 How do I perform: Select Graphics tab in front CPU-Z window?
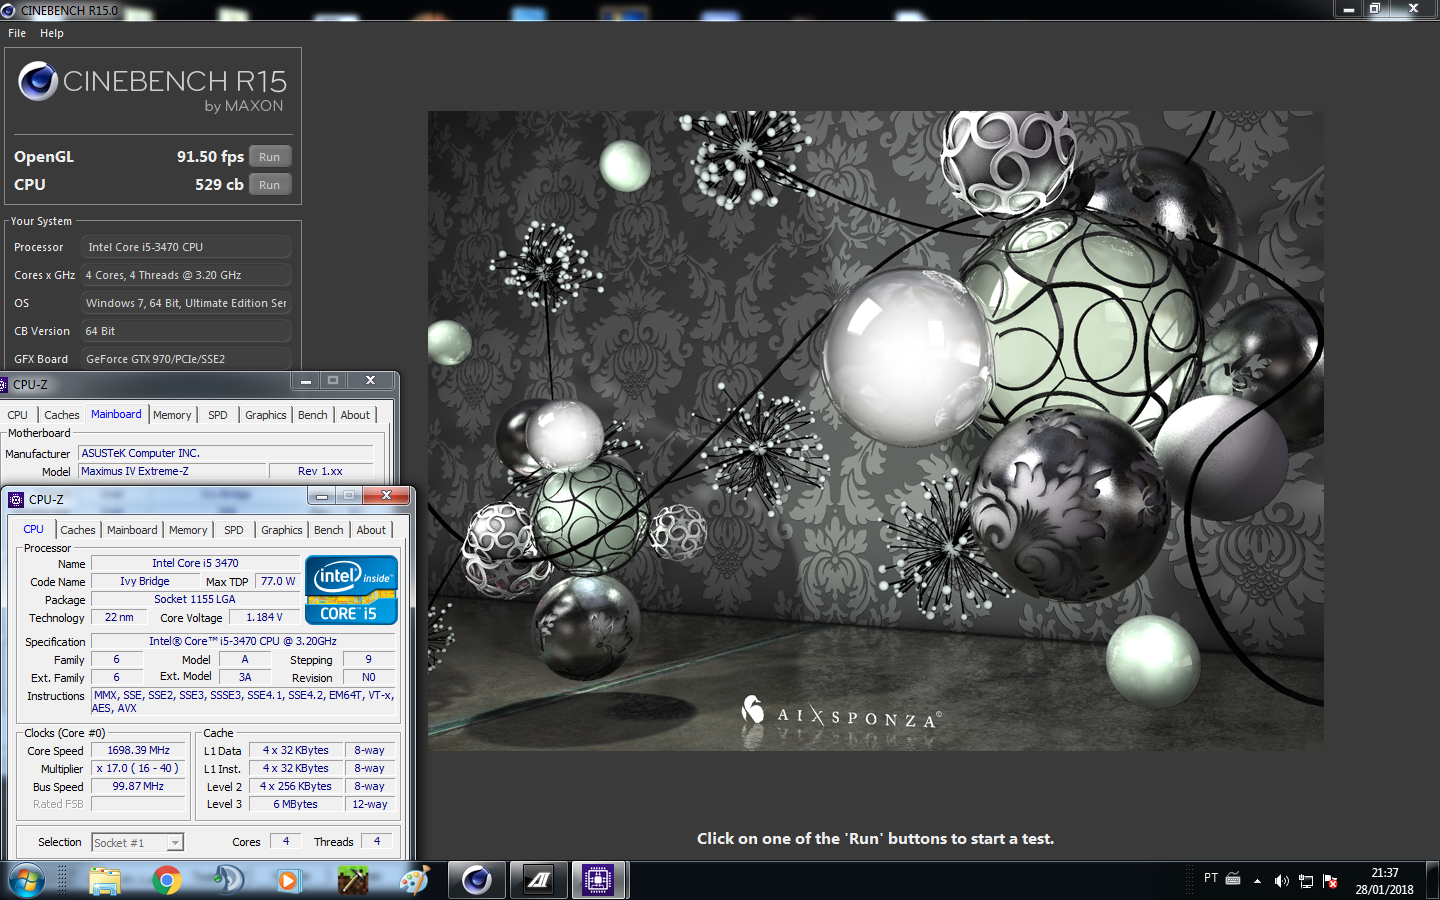pyautogui.click(x=282, y=530)
